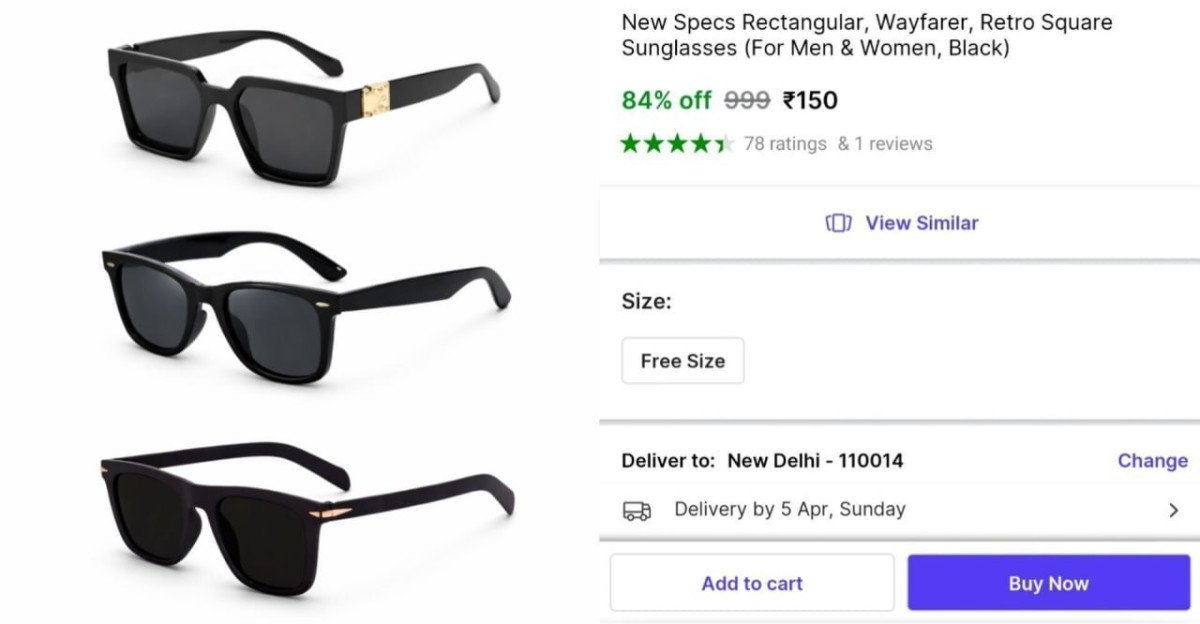The width and height of the screenshot is (1200, 624).
Task: Click the Buy Now button
Action: pos(1048,583)
